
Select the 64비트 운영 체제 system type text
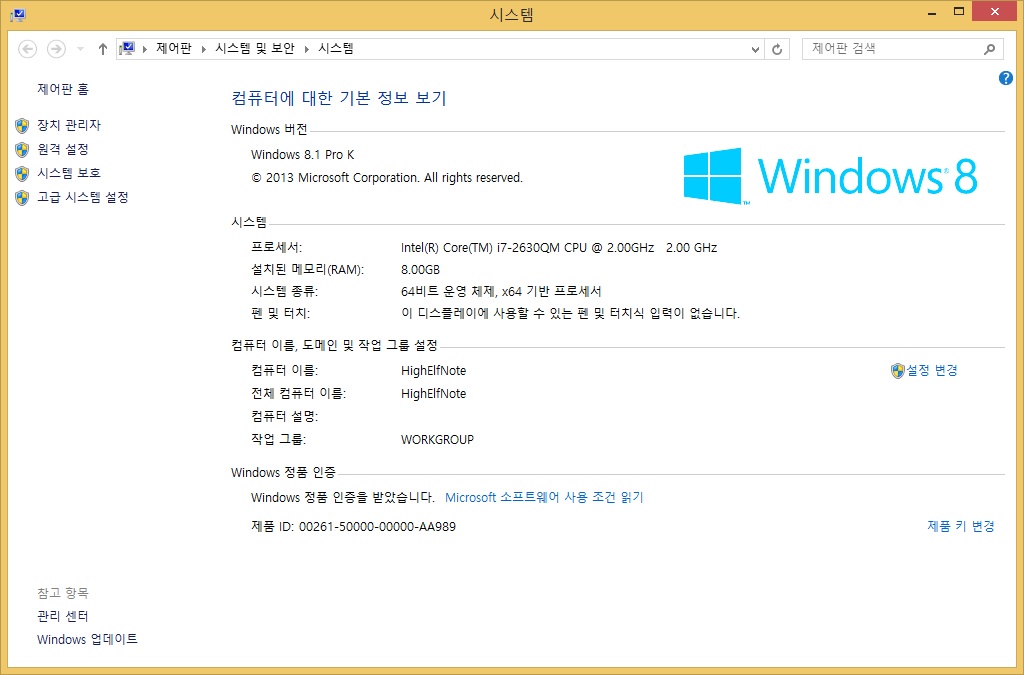coord(501,291)
